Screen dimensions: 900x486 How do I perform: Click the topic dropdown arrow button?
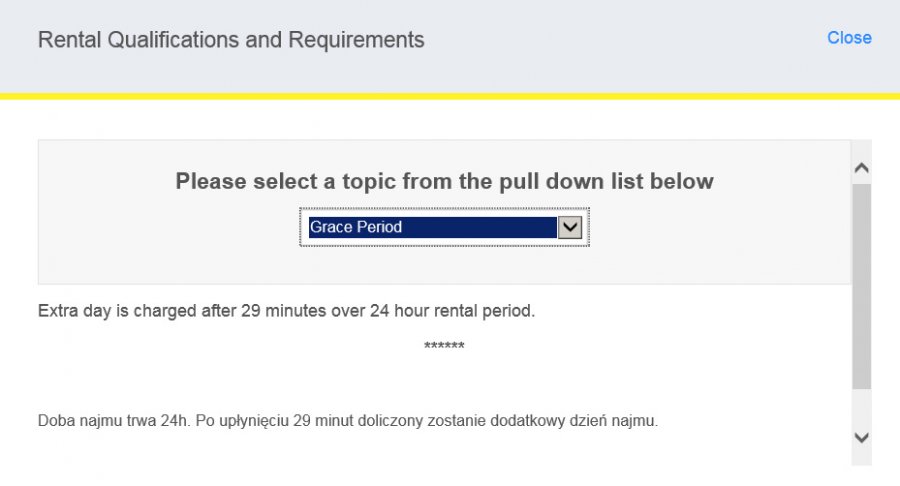pyautogui.click(x=570, y=227)
